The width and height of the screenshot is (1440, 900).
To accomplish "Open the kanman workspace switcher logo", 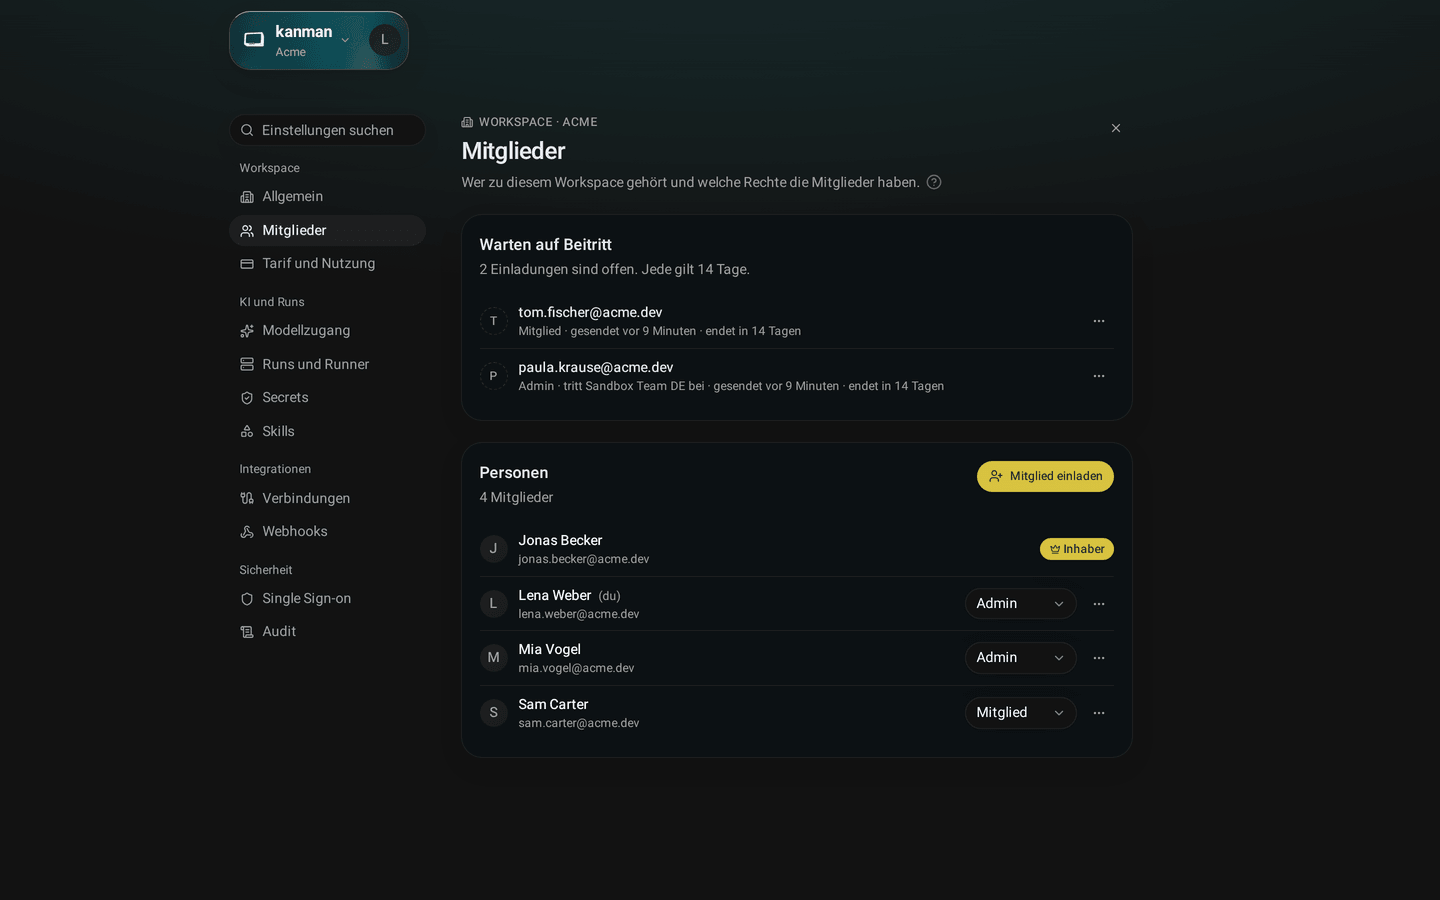I will pyautogui.click(x=254, y=40).
